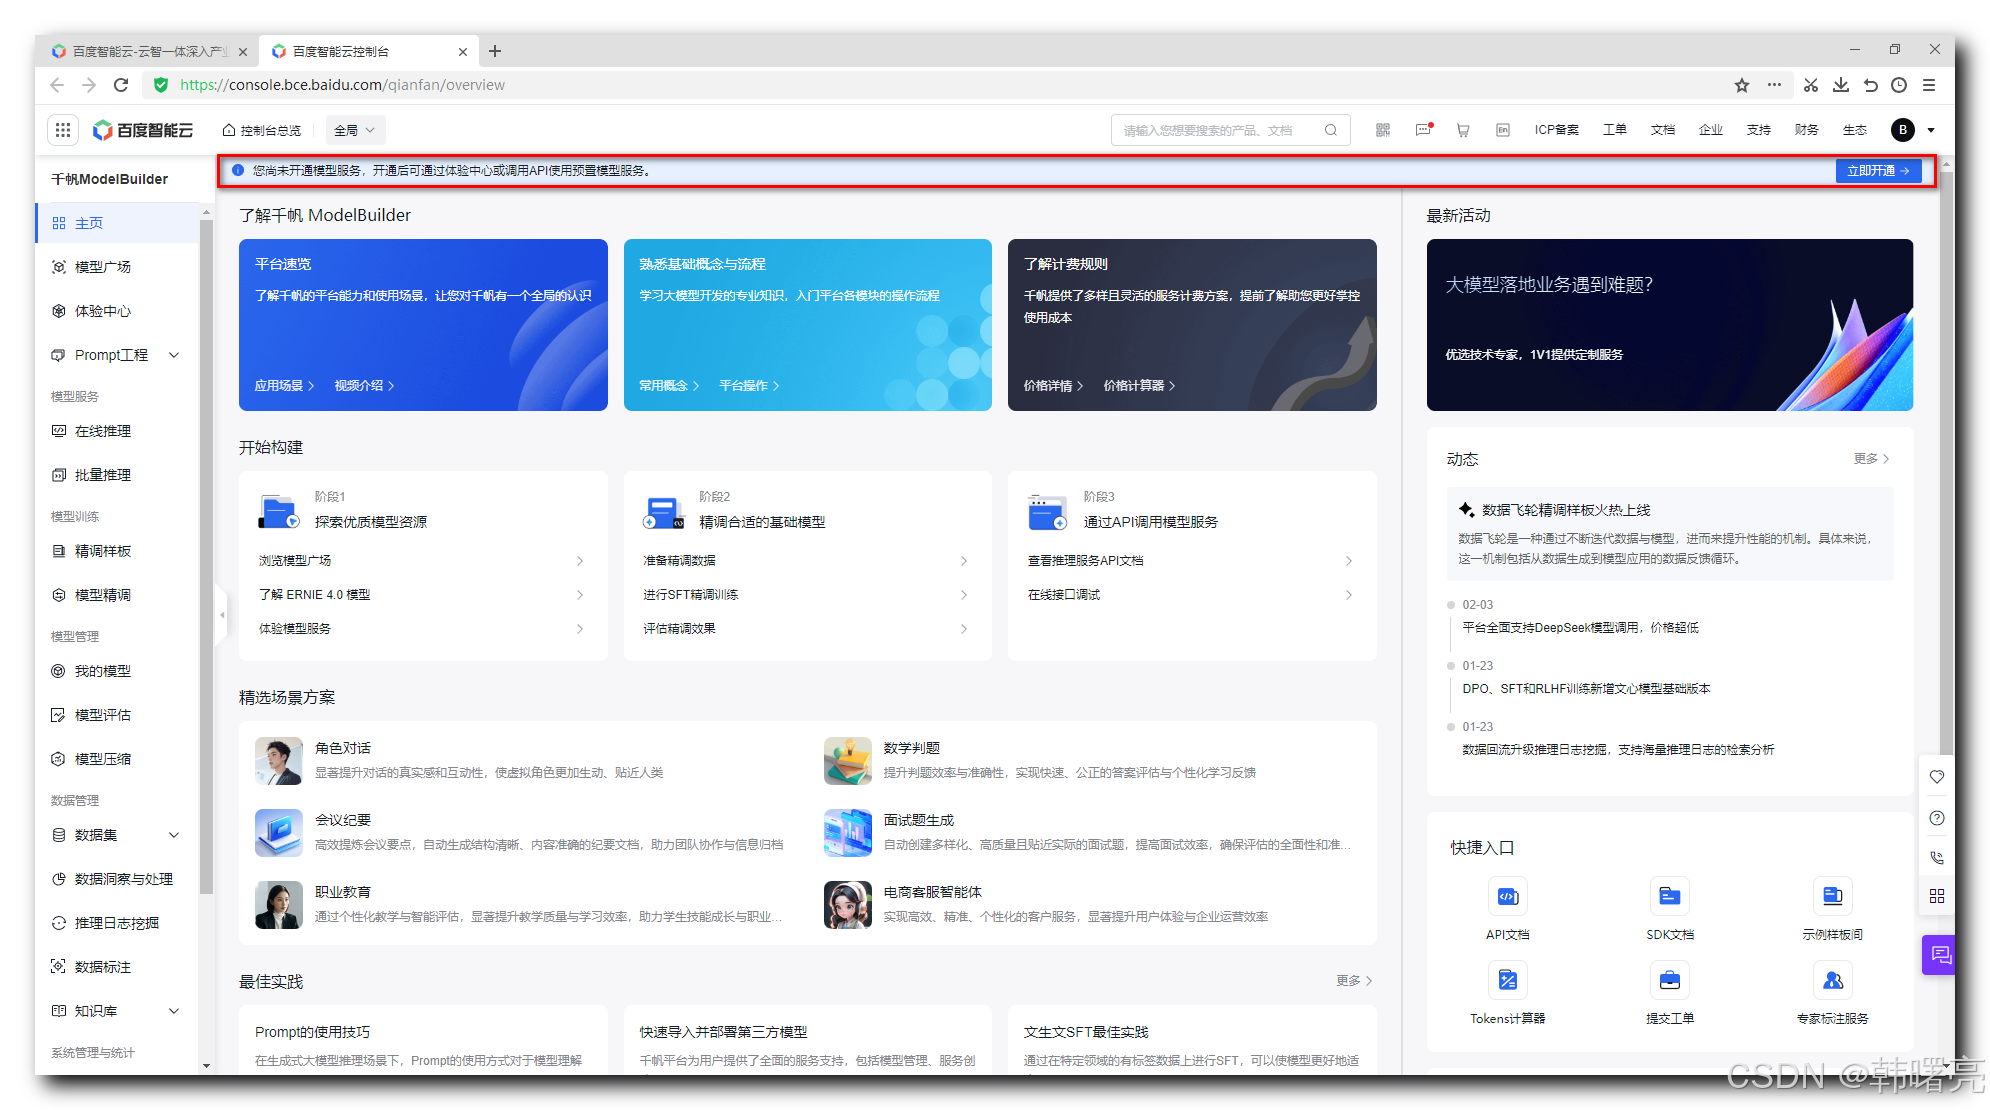The width and height of the screenshot is (1990, 1110).
Task: Select 模型广场 in the sidebar
Action: tap(103, 267)
